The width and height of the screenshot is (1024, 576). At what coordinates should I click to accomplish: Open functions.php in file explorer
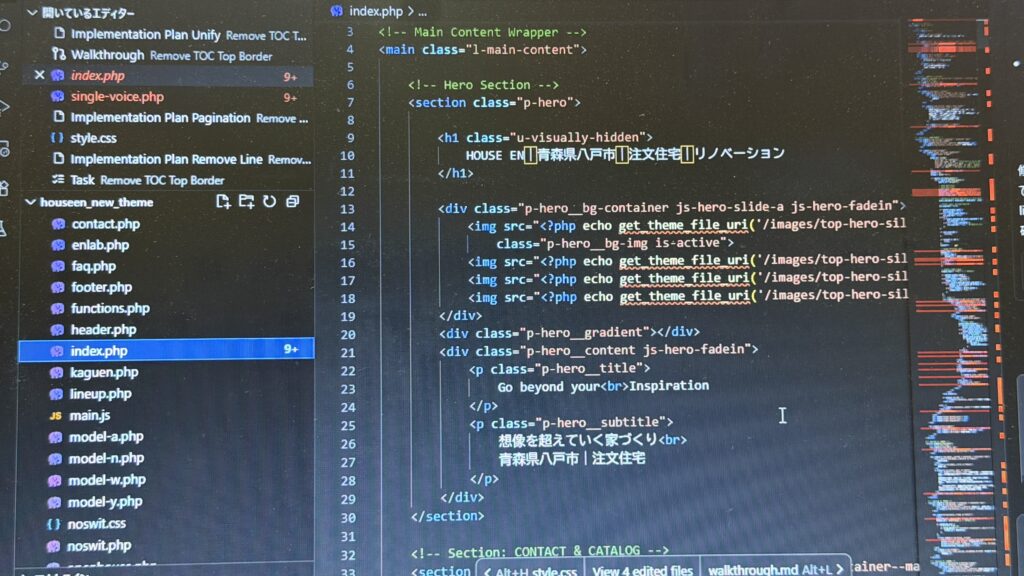(109, 309)
